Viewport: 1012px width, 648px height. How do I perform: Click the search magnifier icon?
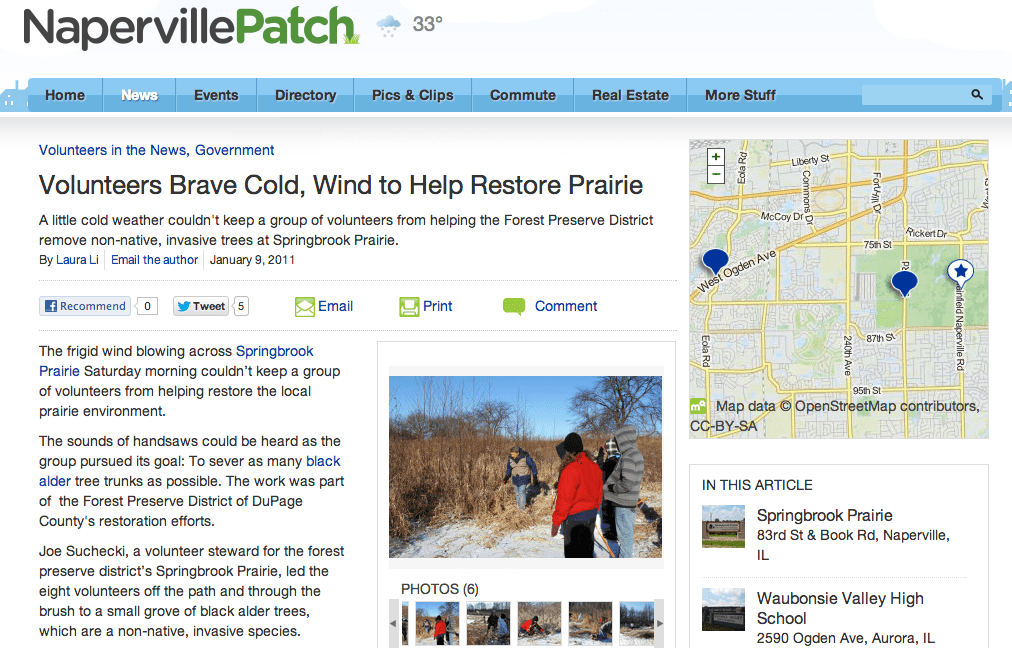coord(977,95)
